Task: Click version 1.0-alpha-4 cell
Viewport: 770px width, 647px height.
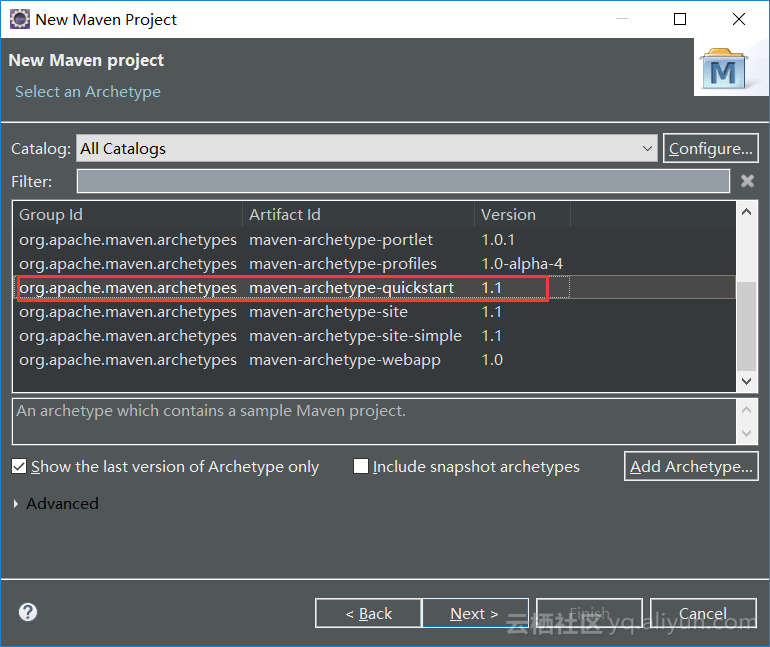Action: (x=522, y=264)
